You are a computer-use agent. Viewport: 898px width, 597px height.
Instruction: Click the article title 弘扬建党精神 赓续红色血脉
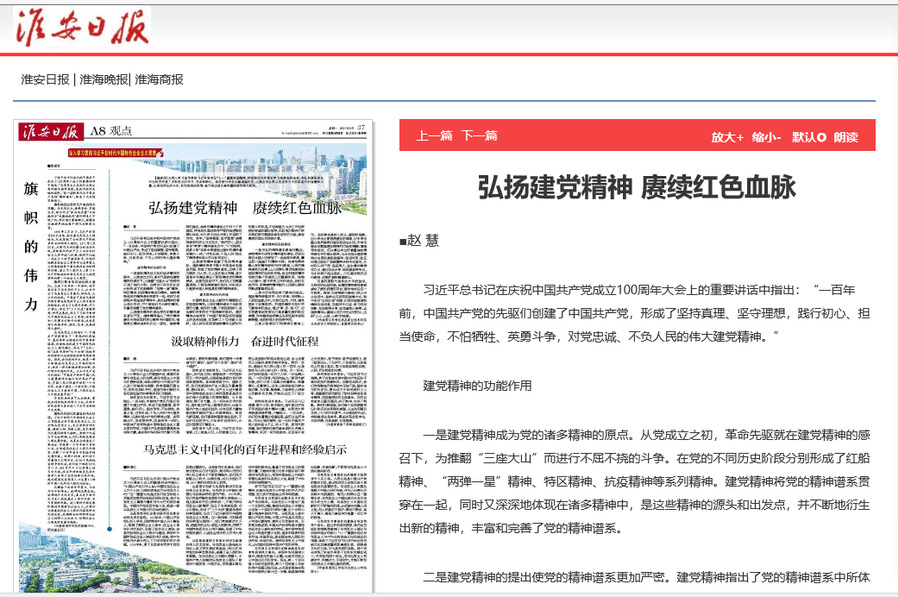tap(636, 187)
